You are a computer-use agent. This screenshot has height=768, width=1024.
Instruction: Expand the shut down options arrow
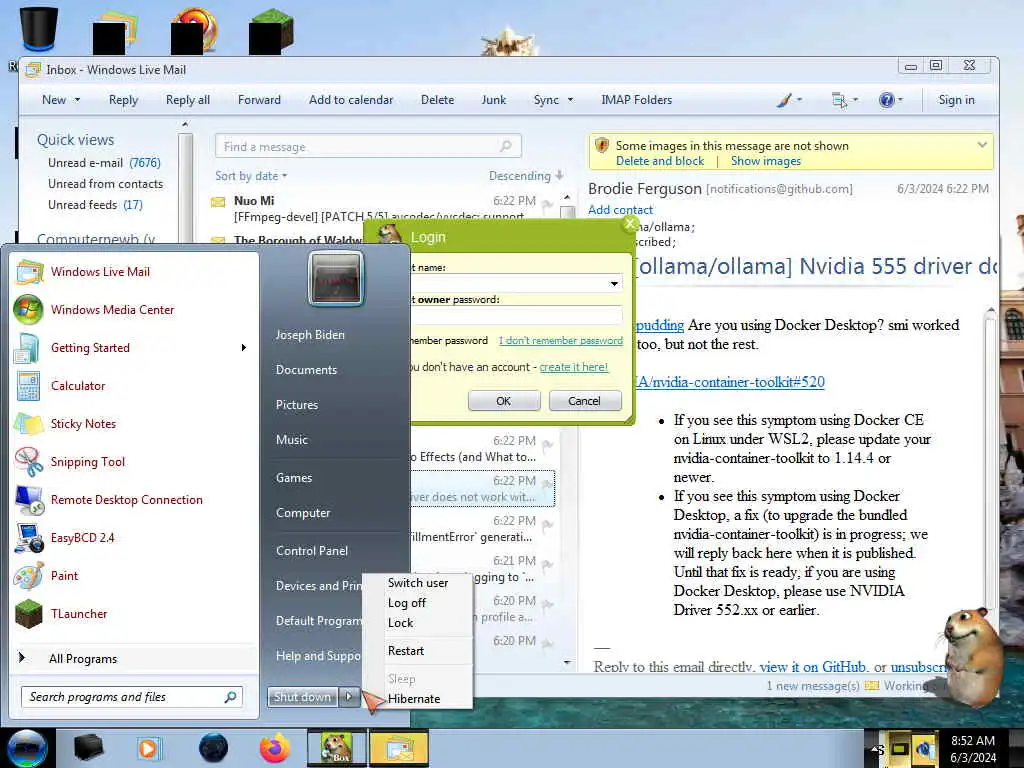pos(349,697)
